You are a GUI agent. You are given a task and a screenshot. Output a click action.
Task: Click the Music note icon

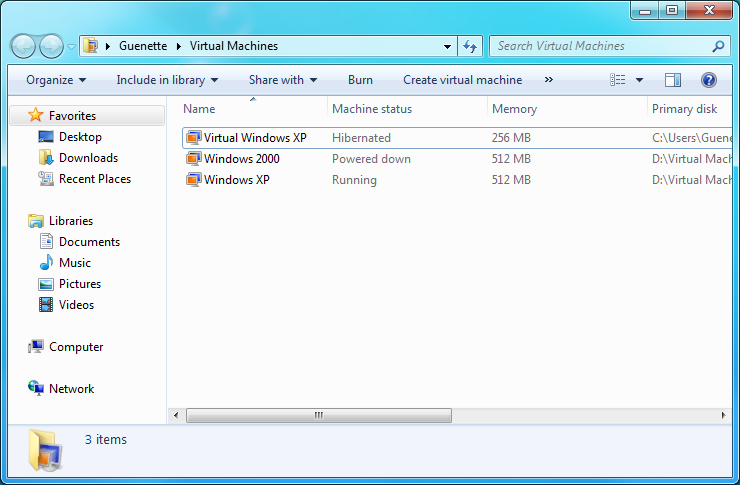(46, 262)
